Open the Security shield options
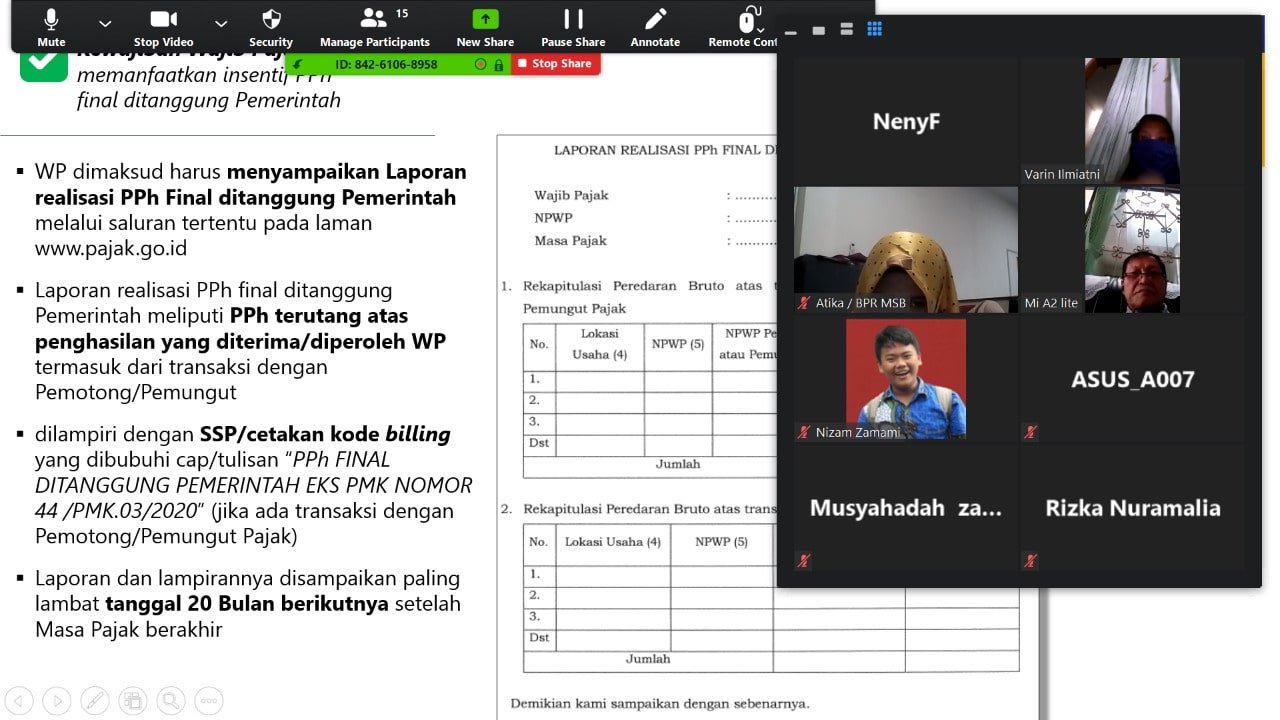 coord(270,27)
